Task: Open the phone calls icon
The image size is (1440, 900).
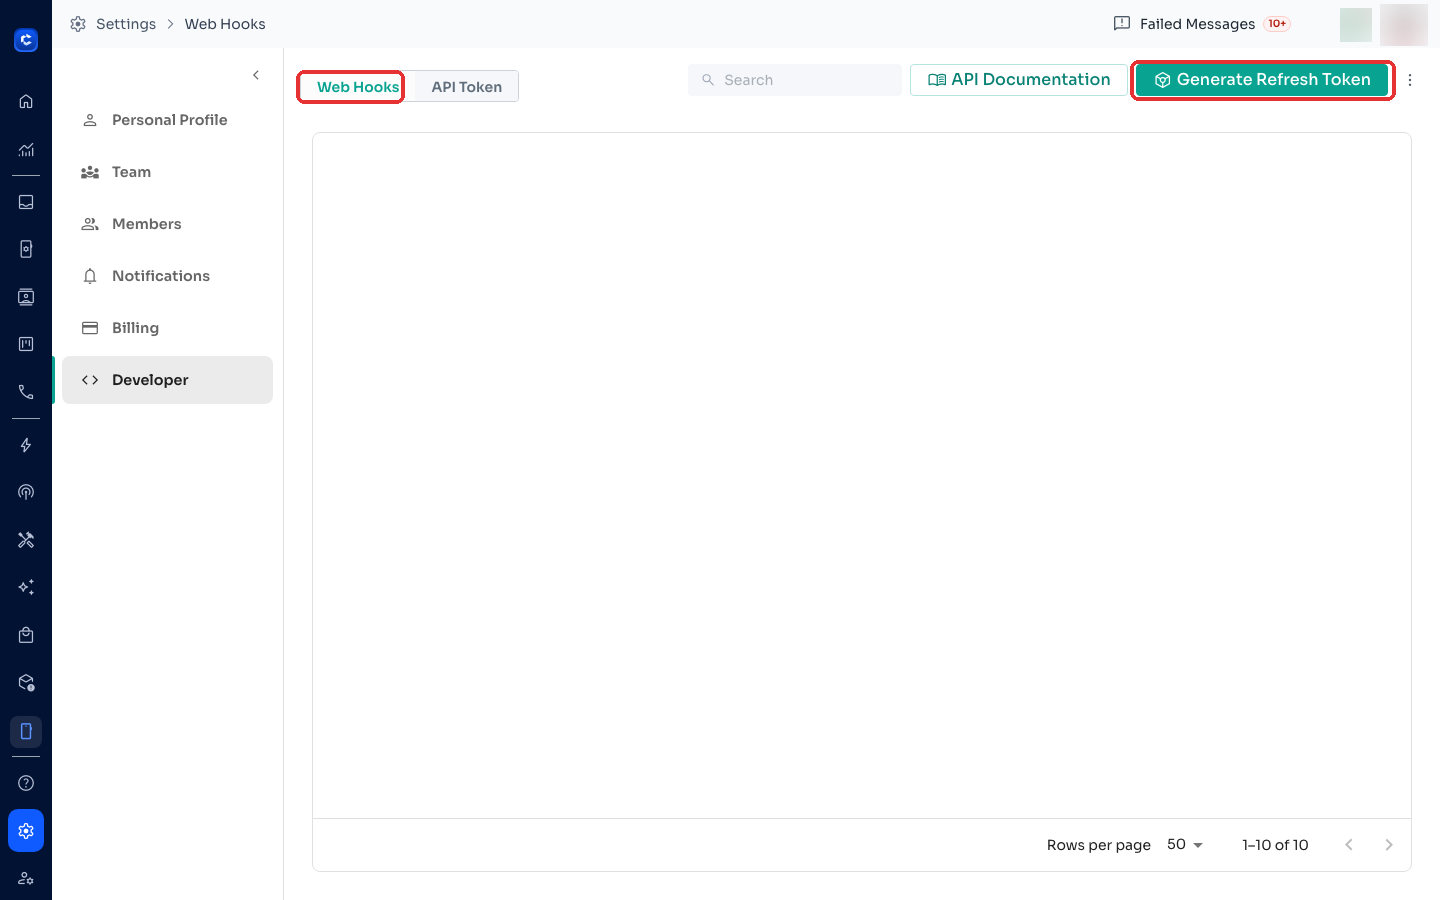Action: 26,392
